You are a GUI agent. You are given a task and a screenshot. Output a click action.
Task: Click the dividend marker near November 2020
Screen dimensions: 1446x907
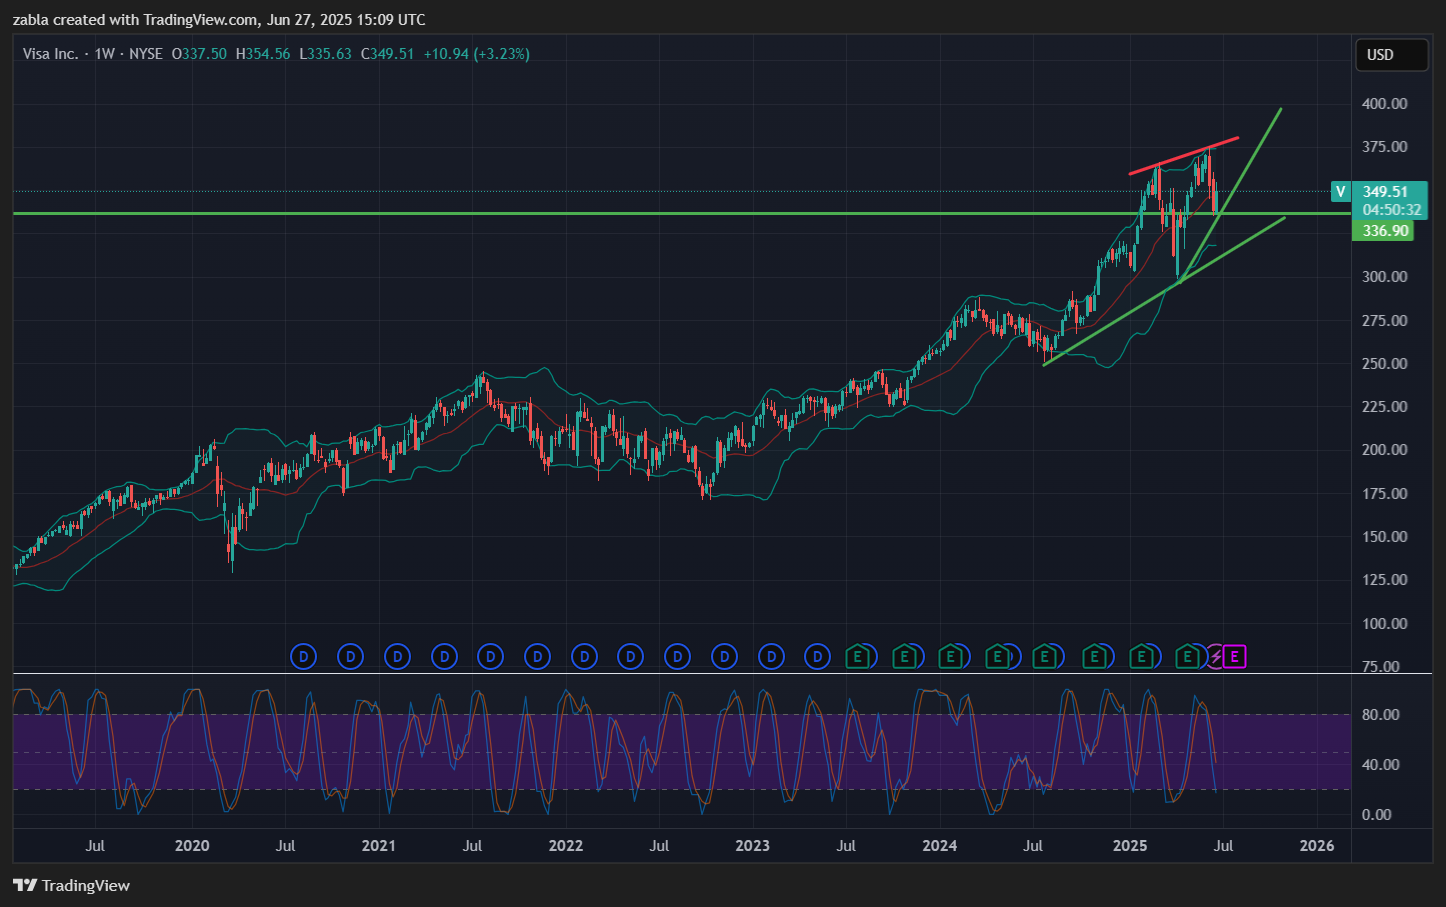point(350,657)
